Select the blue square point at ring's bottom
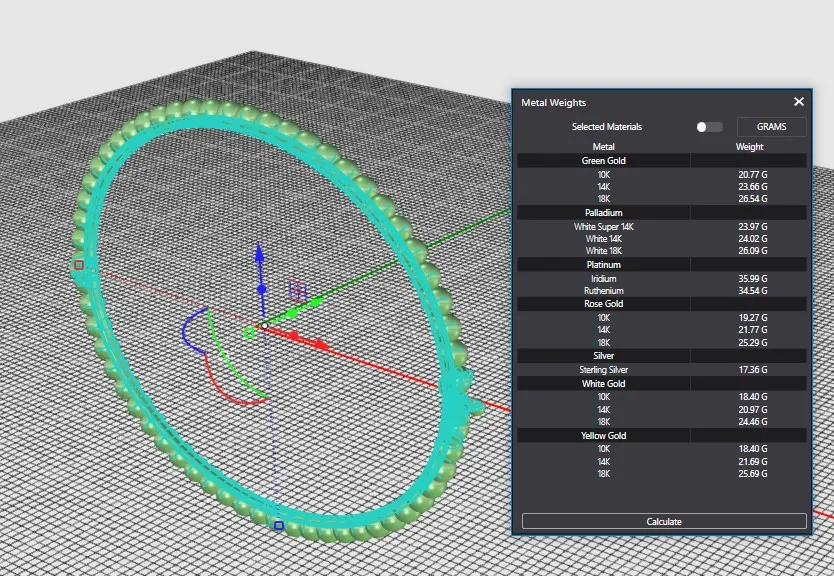Viewport: 834px width, 576px height. click(279, 525)
